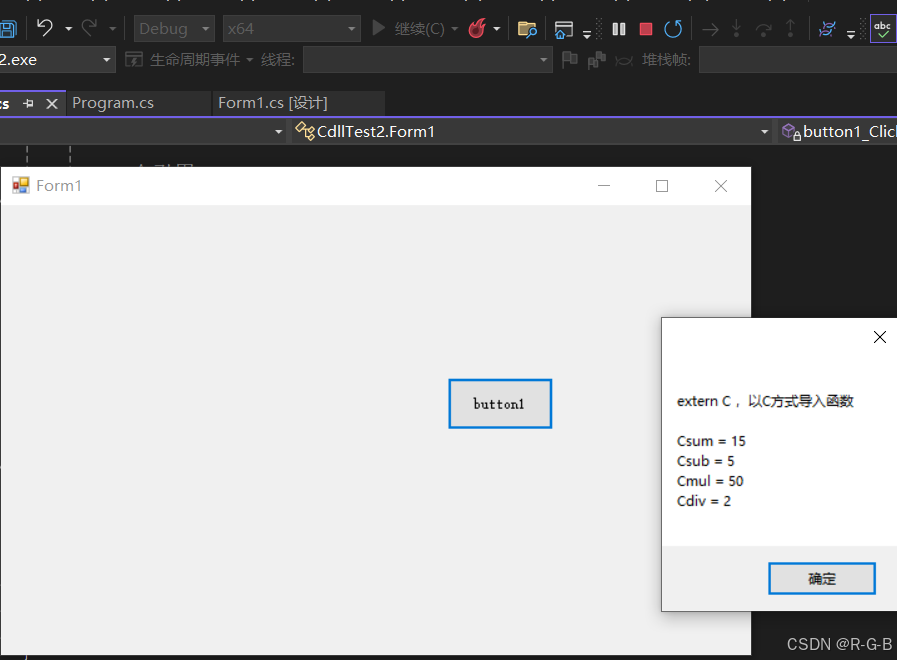Toggle the pin on the docked document tab
This screenshot has height=660, width=897.
[x=31, y=103]
